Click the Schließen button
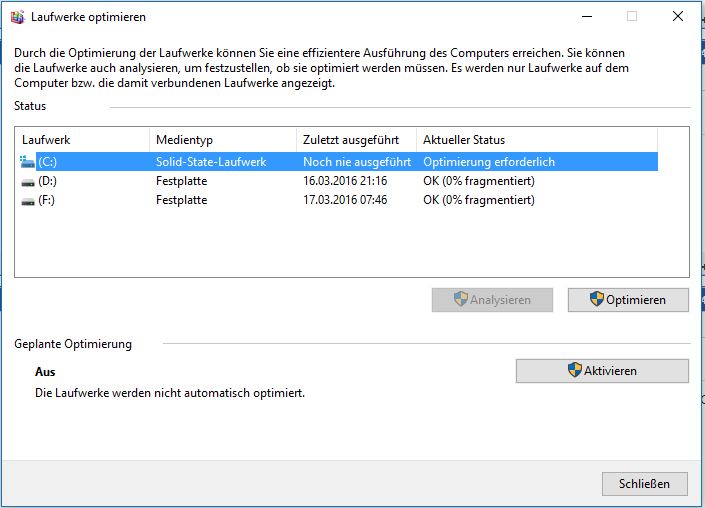This screenshot has height=508, width=705. 645,484
